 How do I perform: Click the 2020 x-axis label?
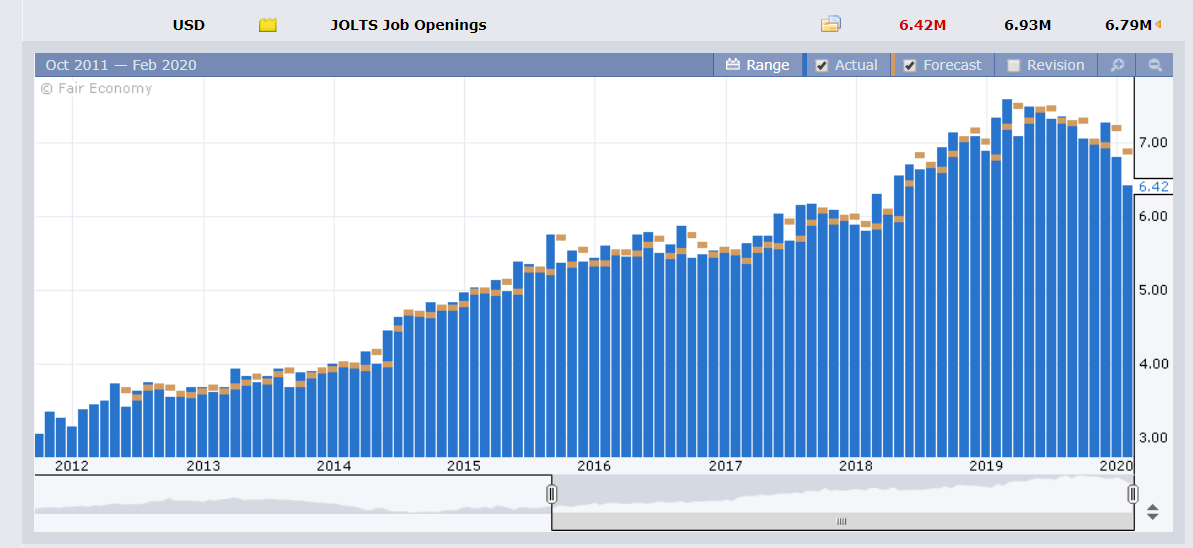pos(1116,466)
